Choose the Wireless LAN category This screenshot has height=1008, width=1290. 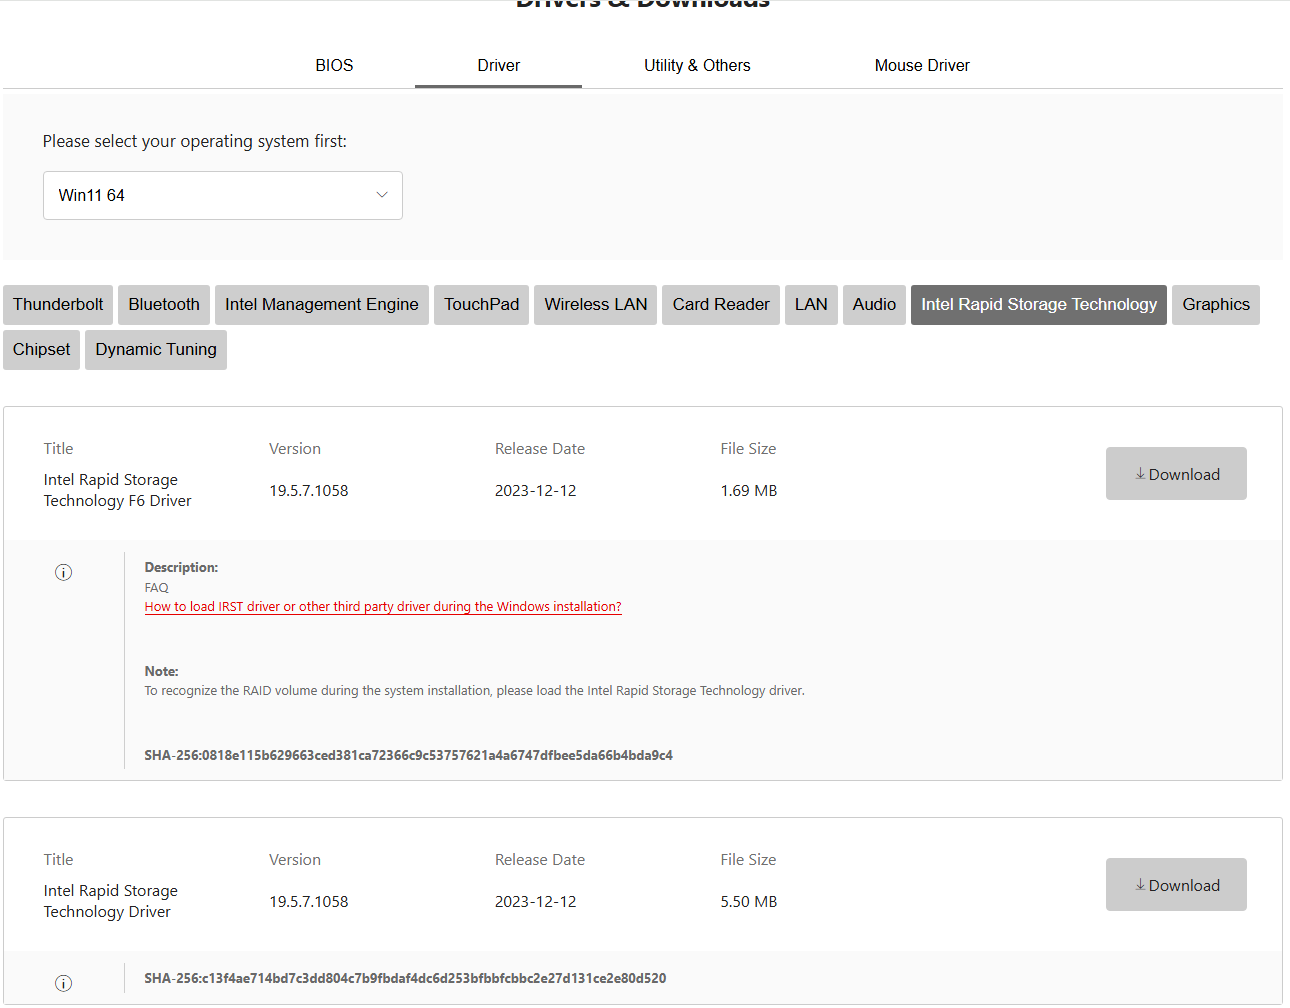596,305
